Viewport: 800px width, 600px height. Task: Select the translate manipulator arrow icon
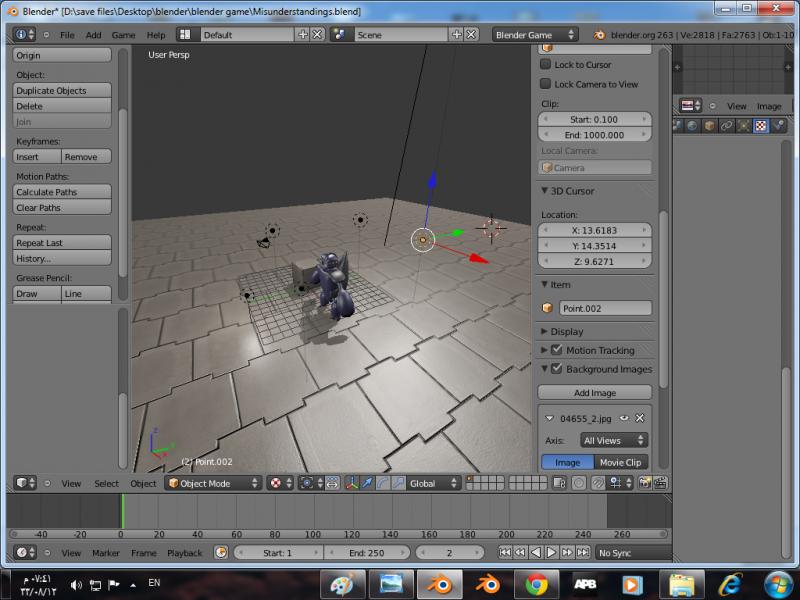tap(367, 483)
